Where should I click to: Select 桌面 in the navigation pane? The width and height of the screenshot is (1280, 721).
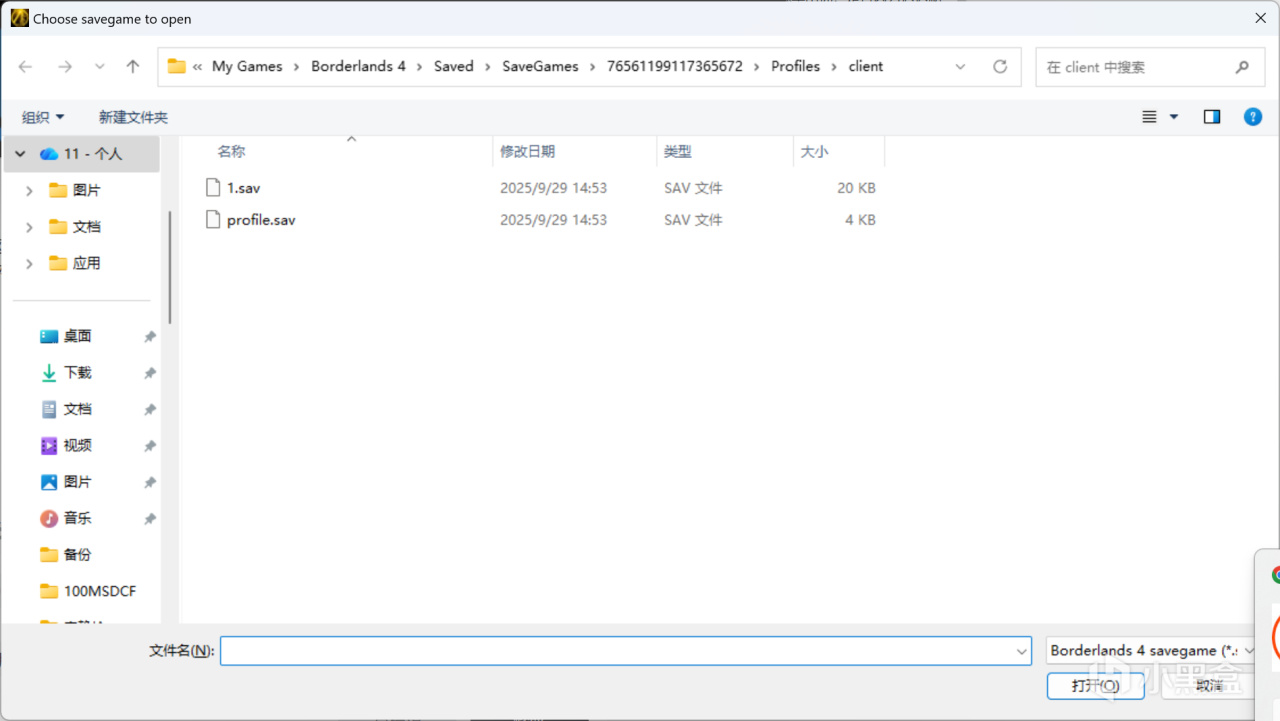click(x=78, y=337)
